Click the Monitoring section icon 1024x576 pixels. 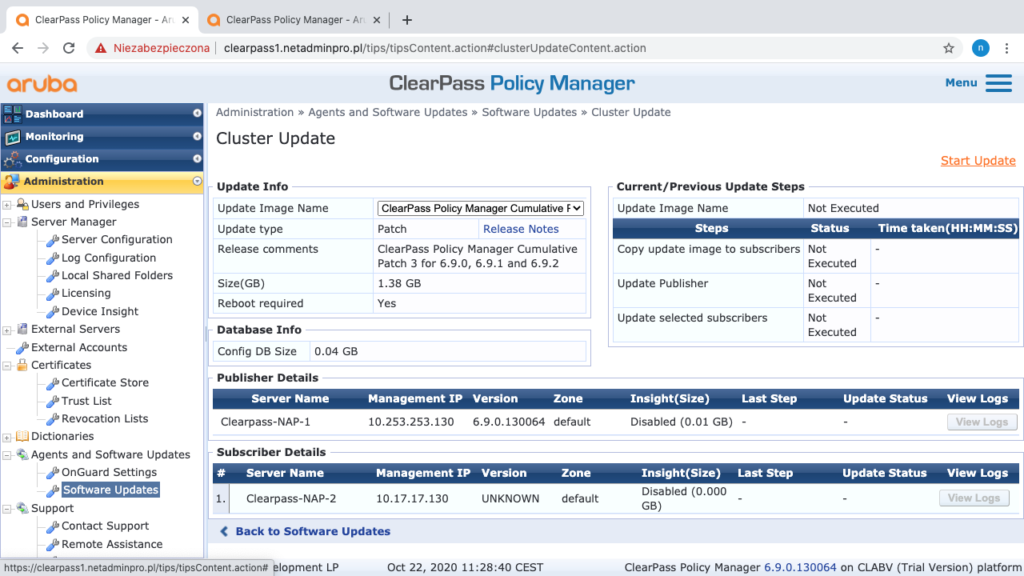point(12,137)
